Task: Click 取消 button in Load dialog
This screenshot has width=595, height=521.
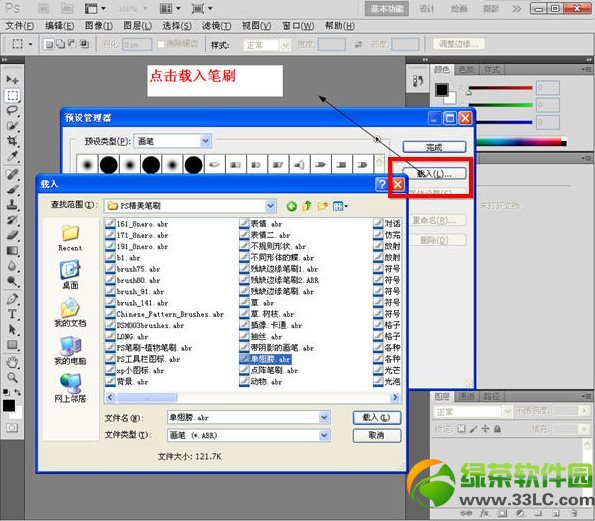Action: point(376,435)
